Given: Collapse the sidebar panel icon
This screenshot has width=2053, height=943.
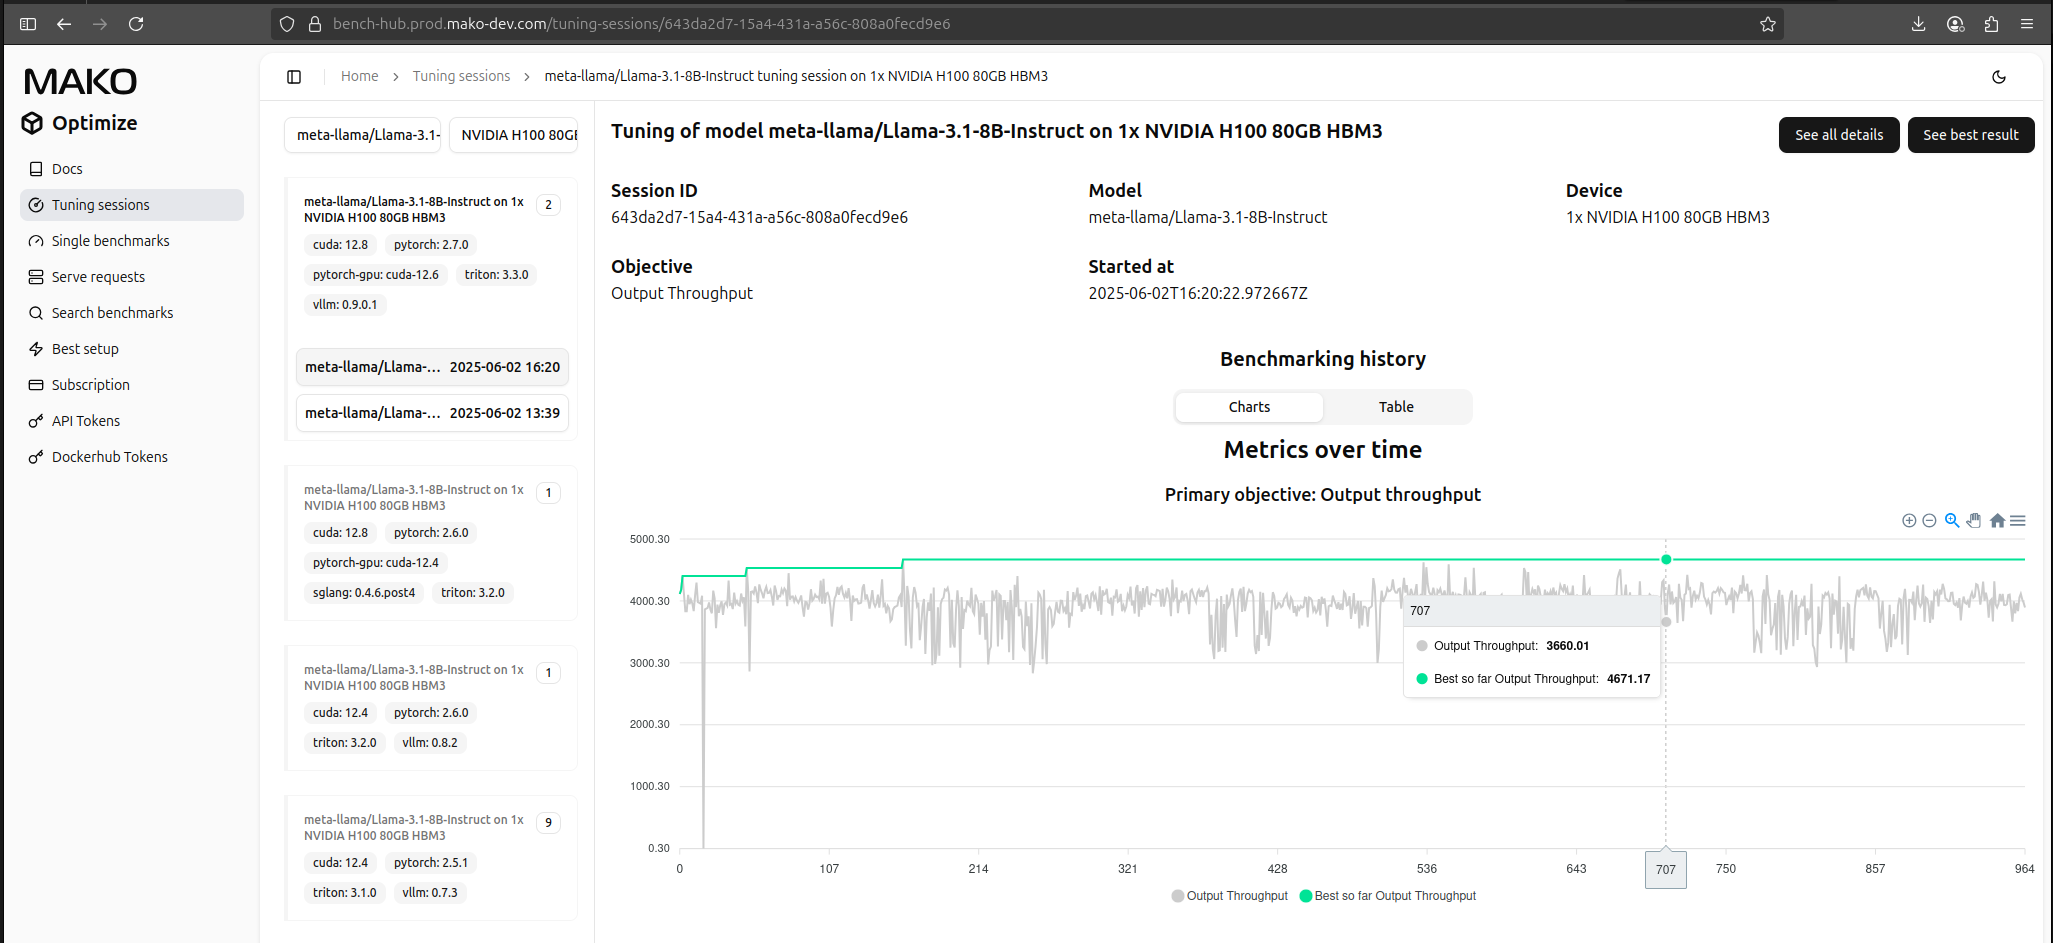Looking at the screenshot, I should click(x=294, y=77).
